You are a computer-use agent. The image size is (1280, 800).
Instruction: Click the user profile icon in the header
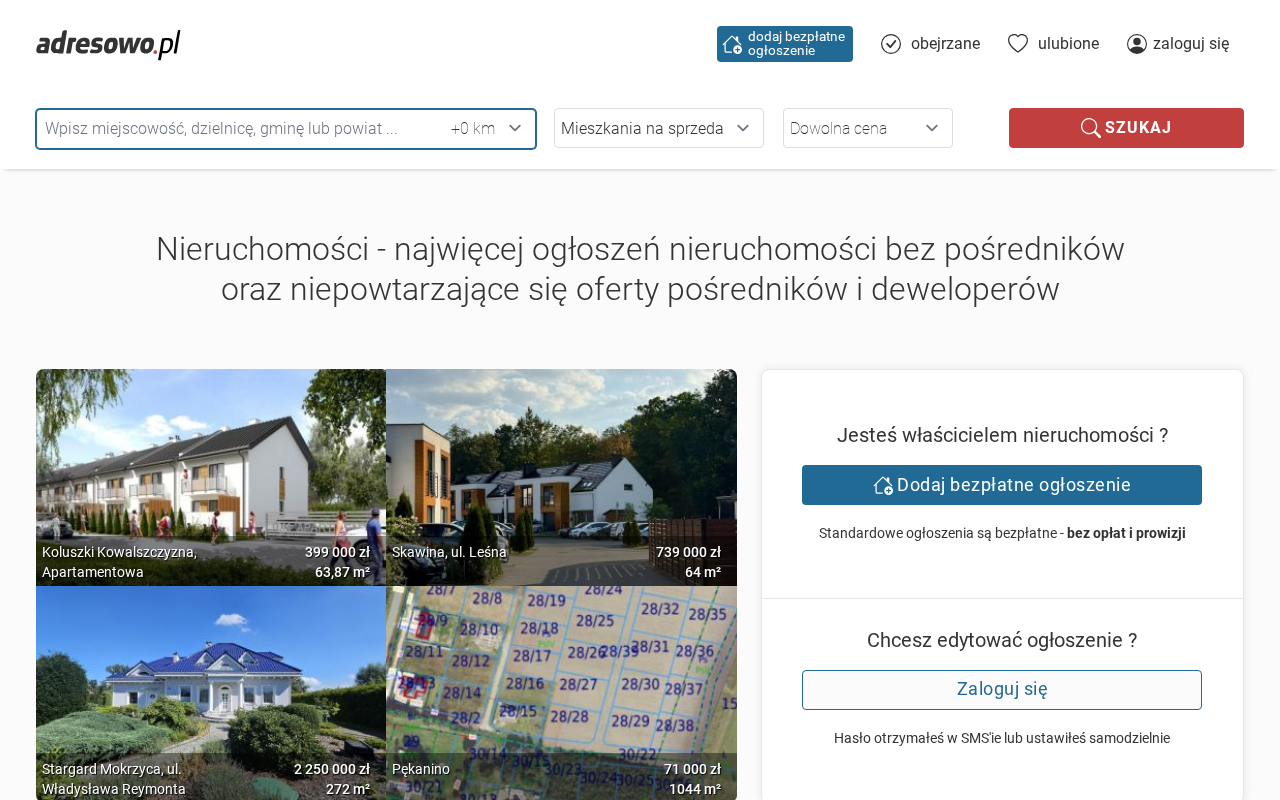click(1137, 44)
